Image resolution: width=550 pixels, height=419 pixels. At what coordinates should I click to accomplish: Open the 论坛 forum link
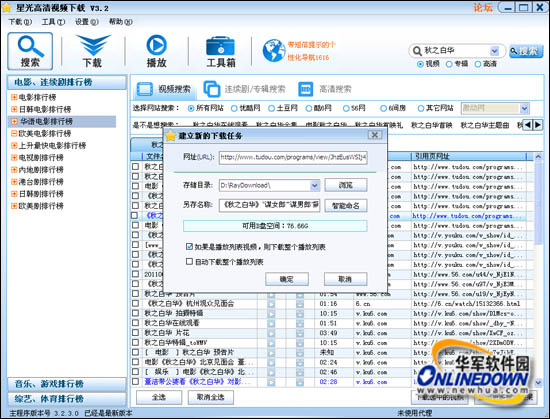(x=483, y=7)
